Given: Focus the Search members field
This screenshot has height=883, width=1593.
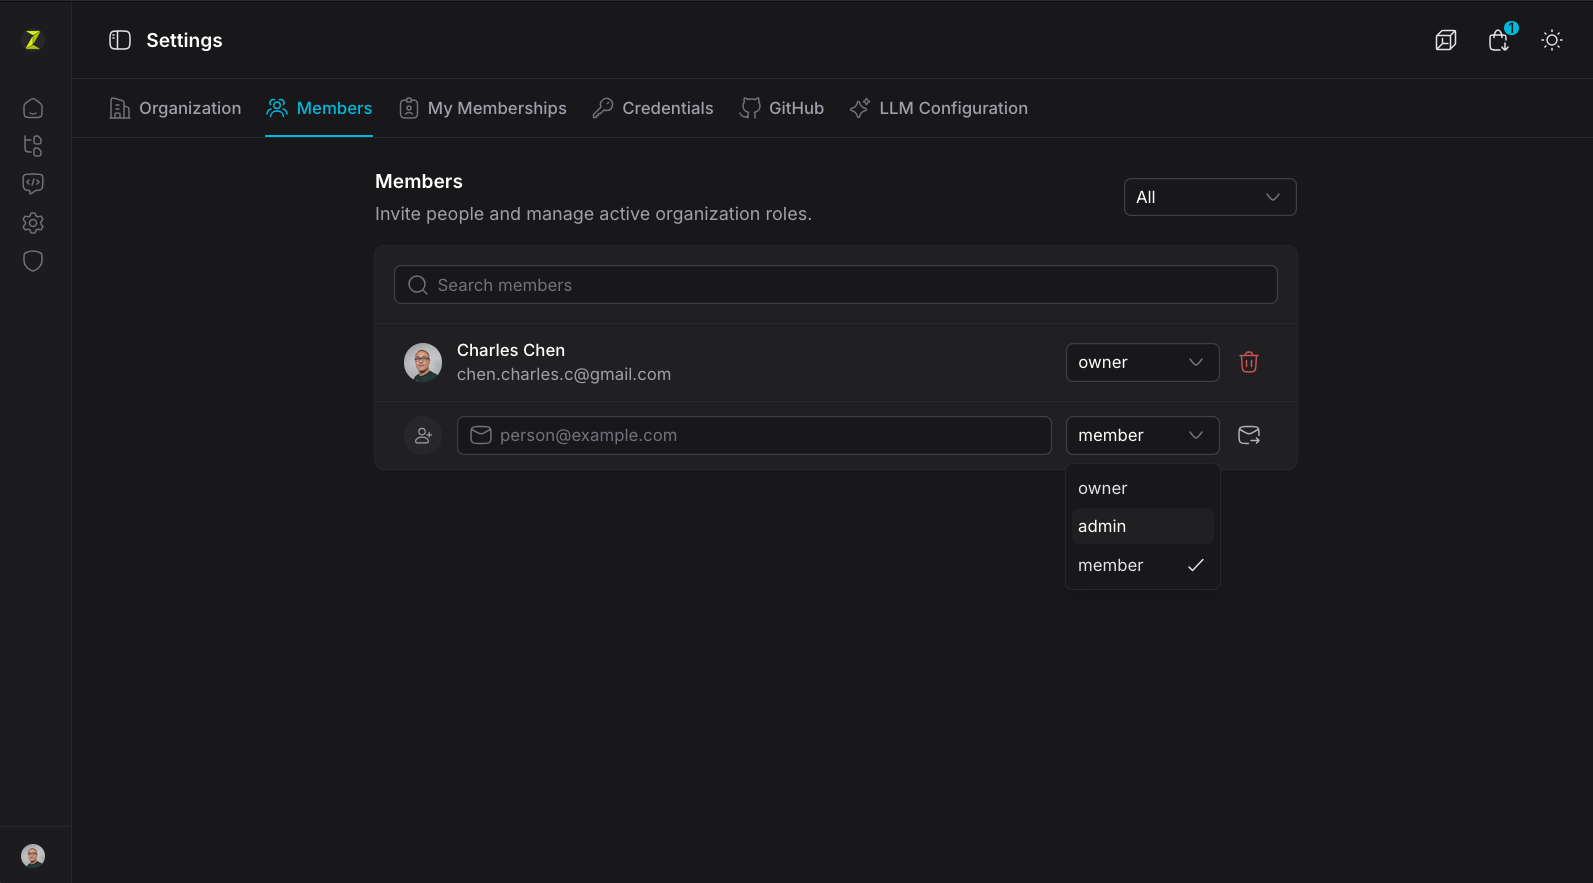Looking at the screenshot, I should tap(836, 285).
